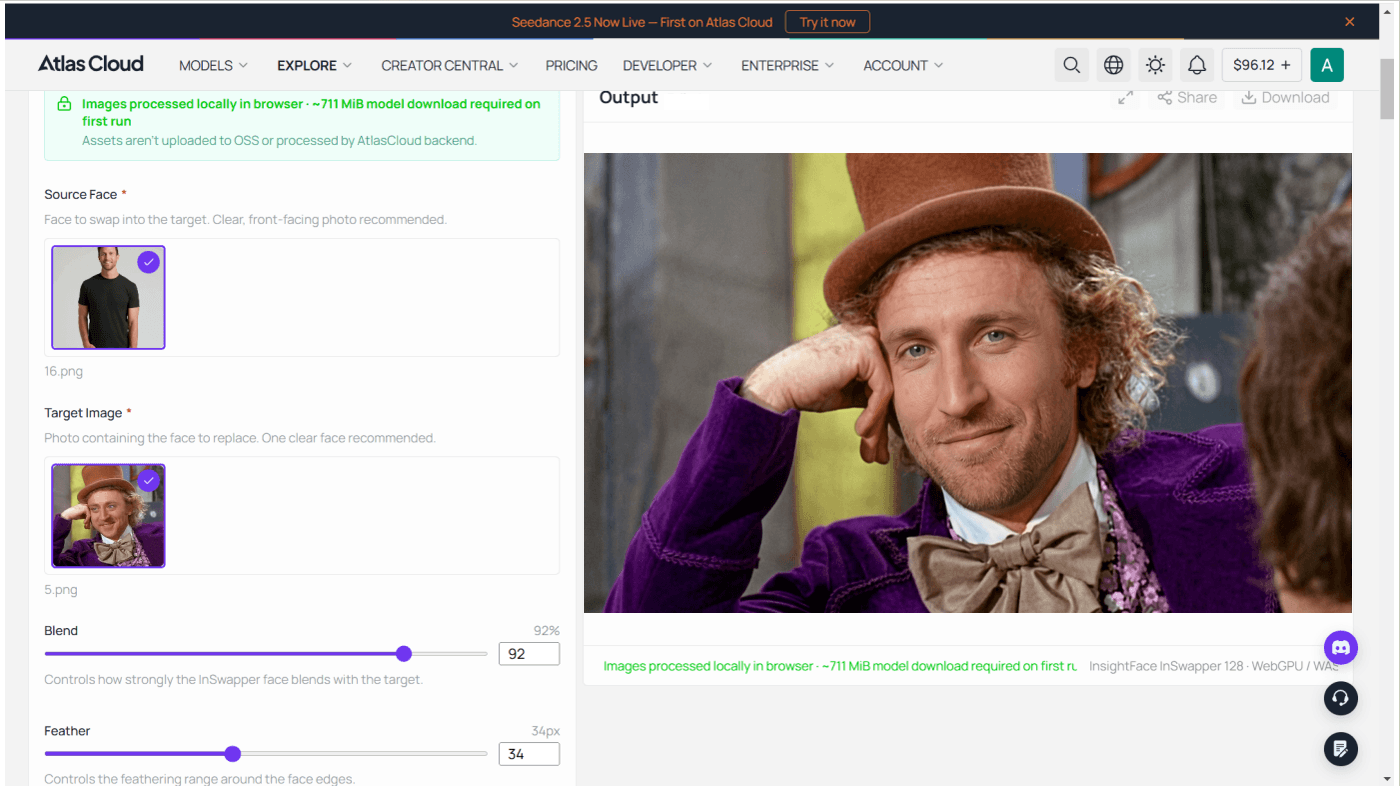Close the Seedance announcement banner
Image resolution: width=1400 pixels, height=786 pixels.
[x=1349, y=22]
